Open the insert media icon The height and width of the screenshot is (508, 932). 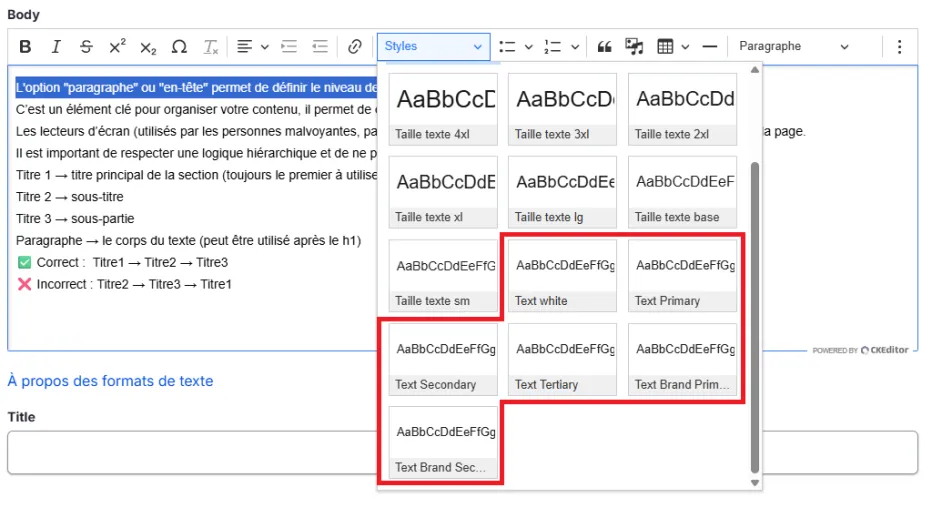(x=634, y=46)
